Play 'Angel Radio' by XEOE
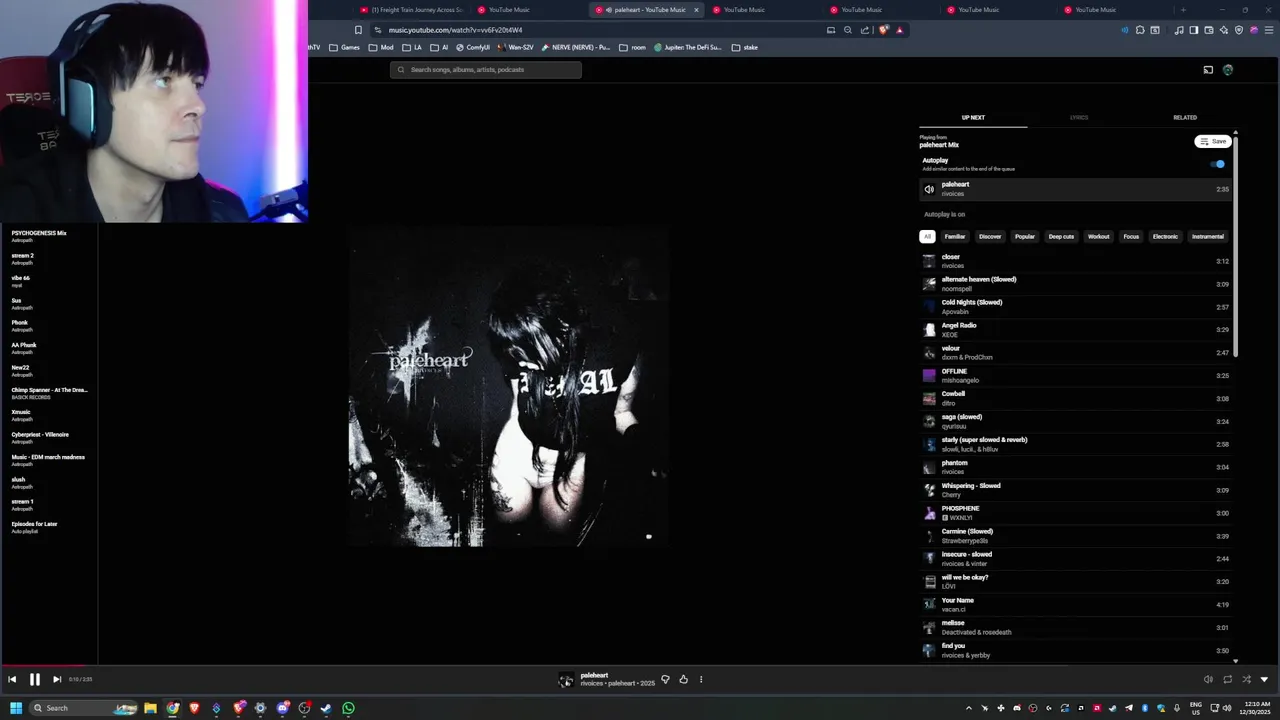The image size is (1280, 720). (1075, 330)
